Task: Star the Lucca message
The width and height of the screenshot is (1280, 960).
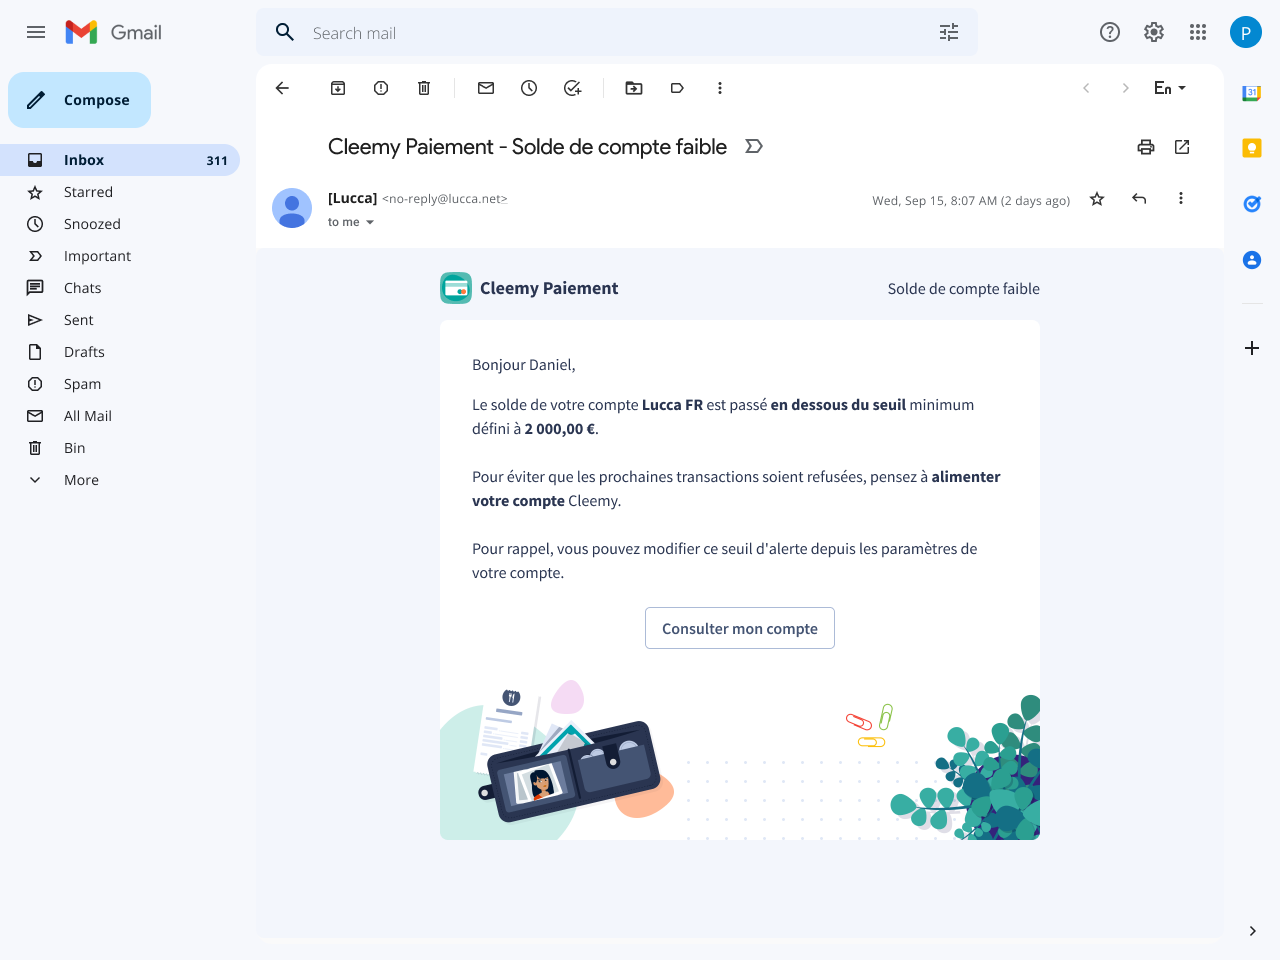Action: point(1097,199)
